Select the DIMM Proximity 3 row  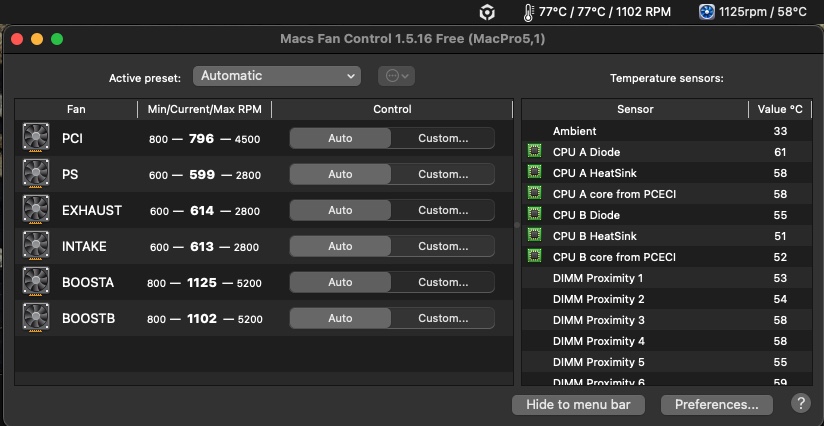coord(667,320)
